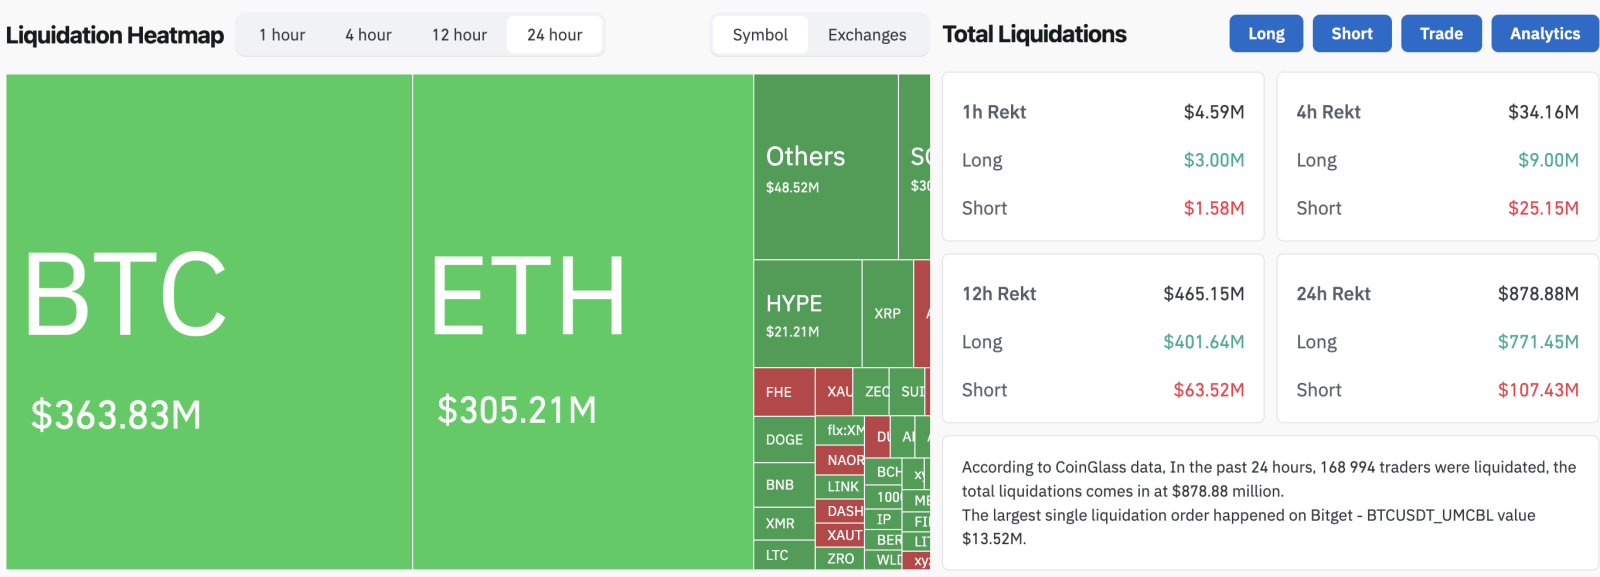Select the 24 hour timeframe tab
The width and height of the screenshot is (1600, 577).
(x=554, y=35)
